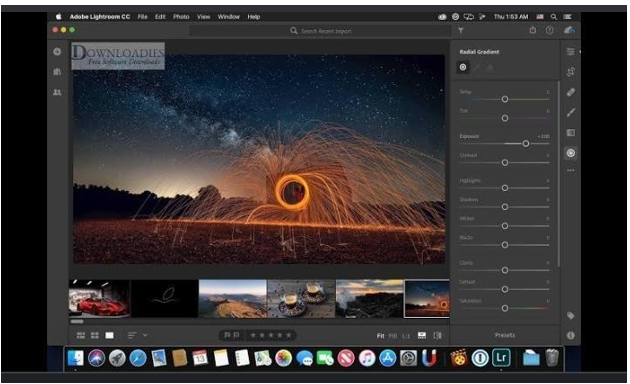Image resolution: width=630 pixels, height=384 pixels.
Task: Select the Radial Gradient tool
Action: tap(571, 153)
